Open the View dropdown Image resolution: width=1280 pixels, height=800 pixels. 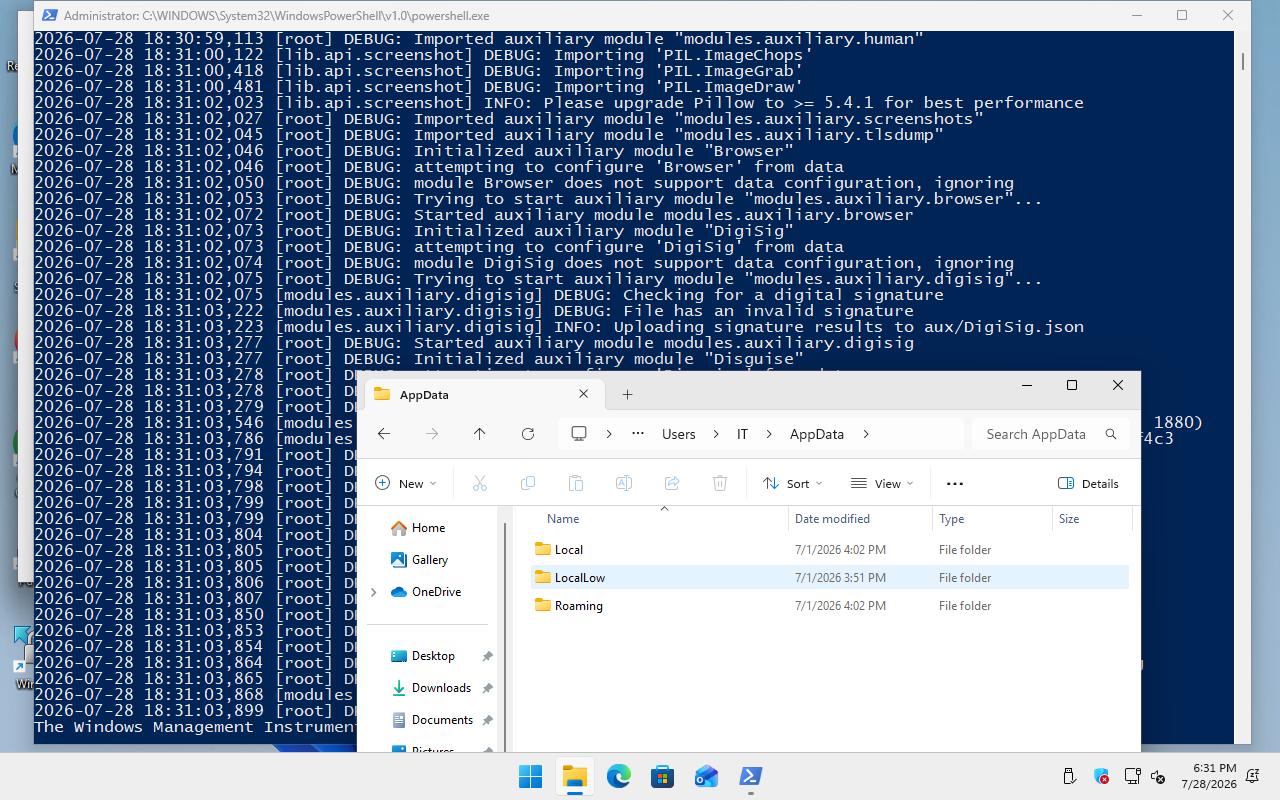(882, 483)
